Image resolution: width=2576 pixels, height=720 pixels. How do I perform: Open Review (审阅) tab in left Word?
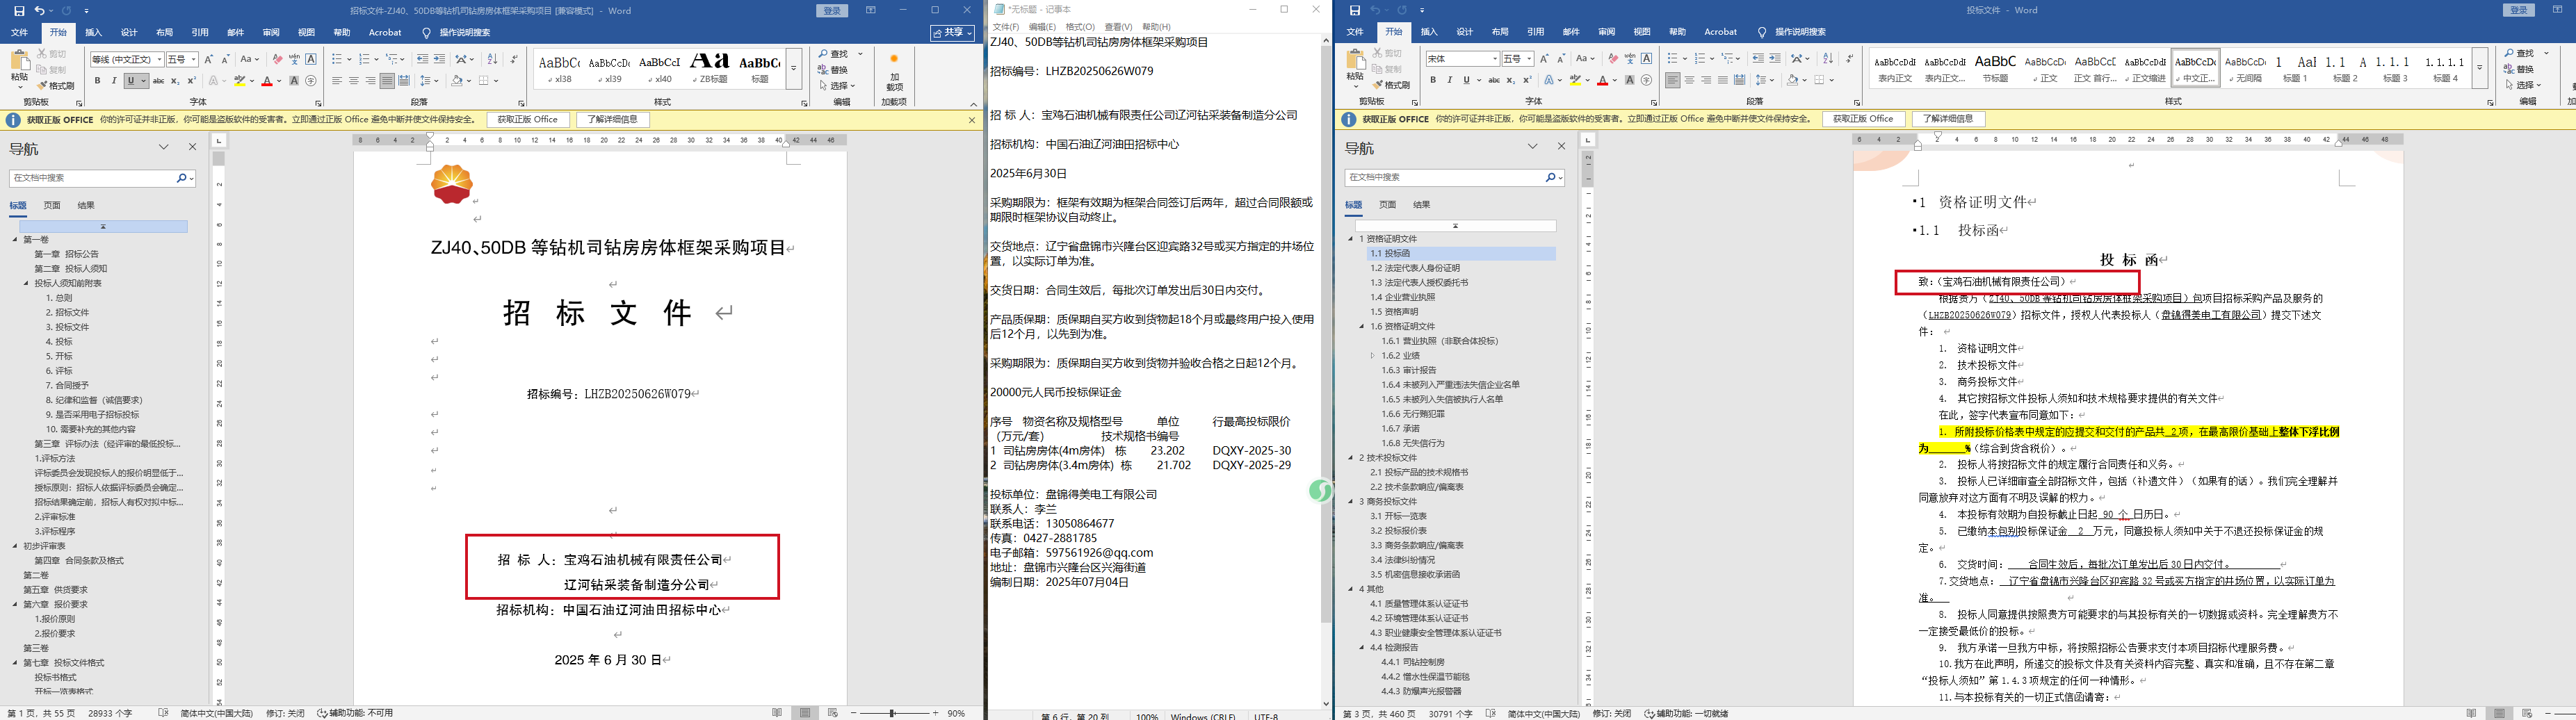pos(271,32)
